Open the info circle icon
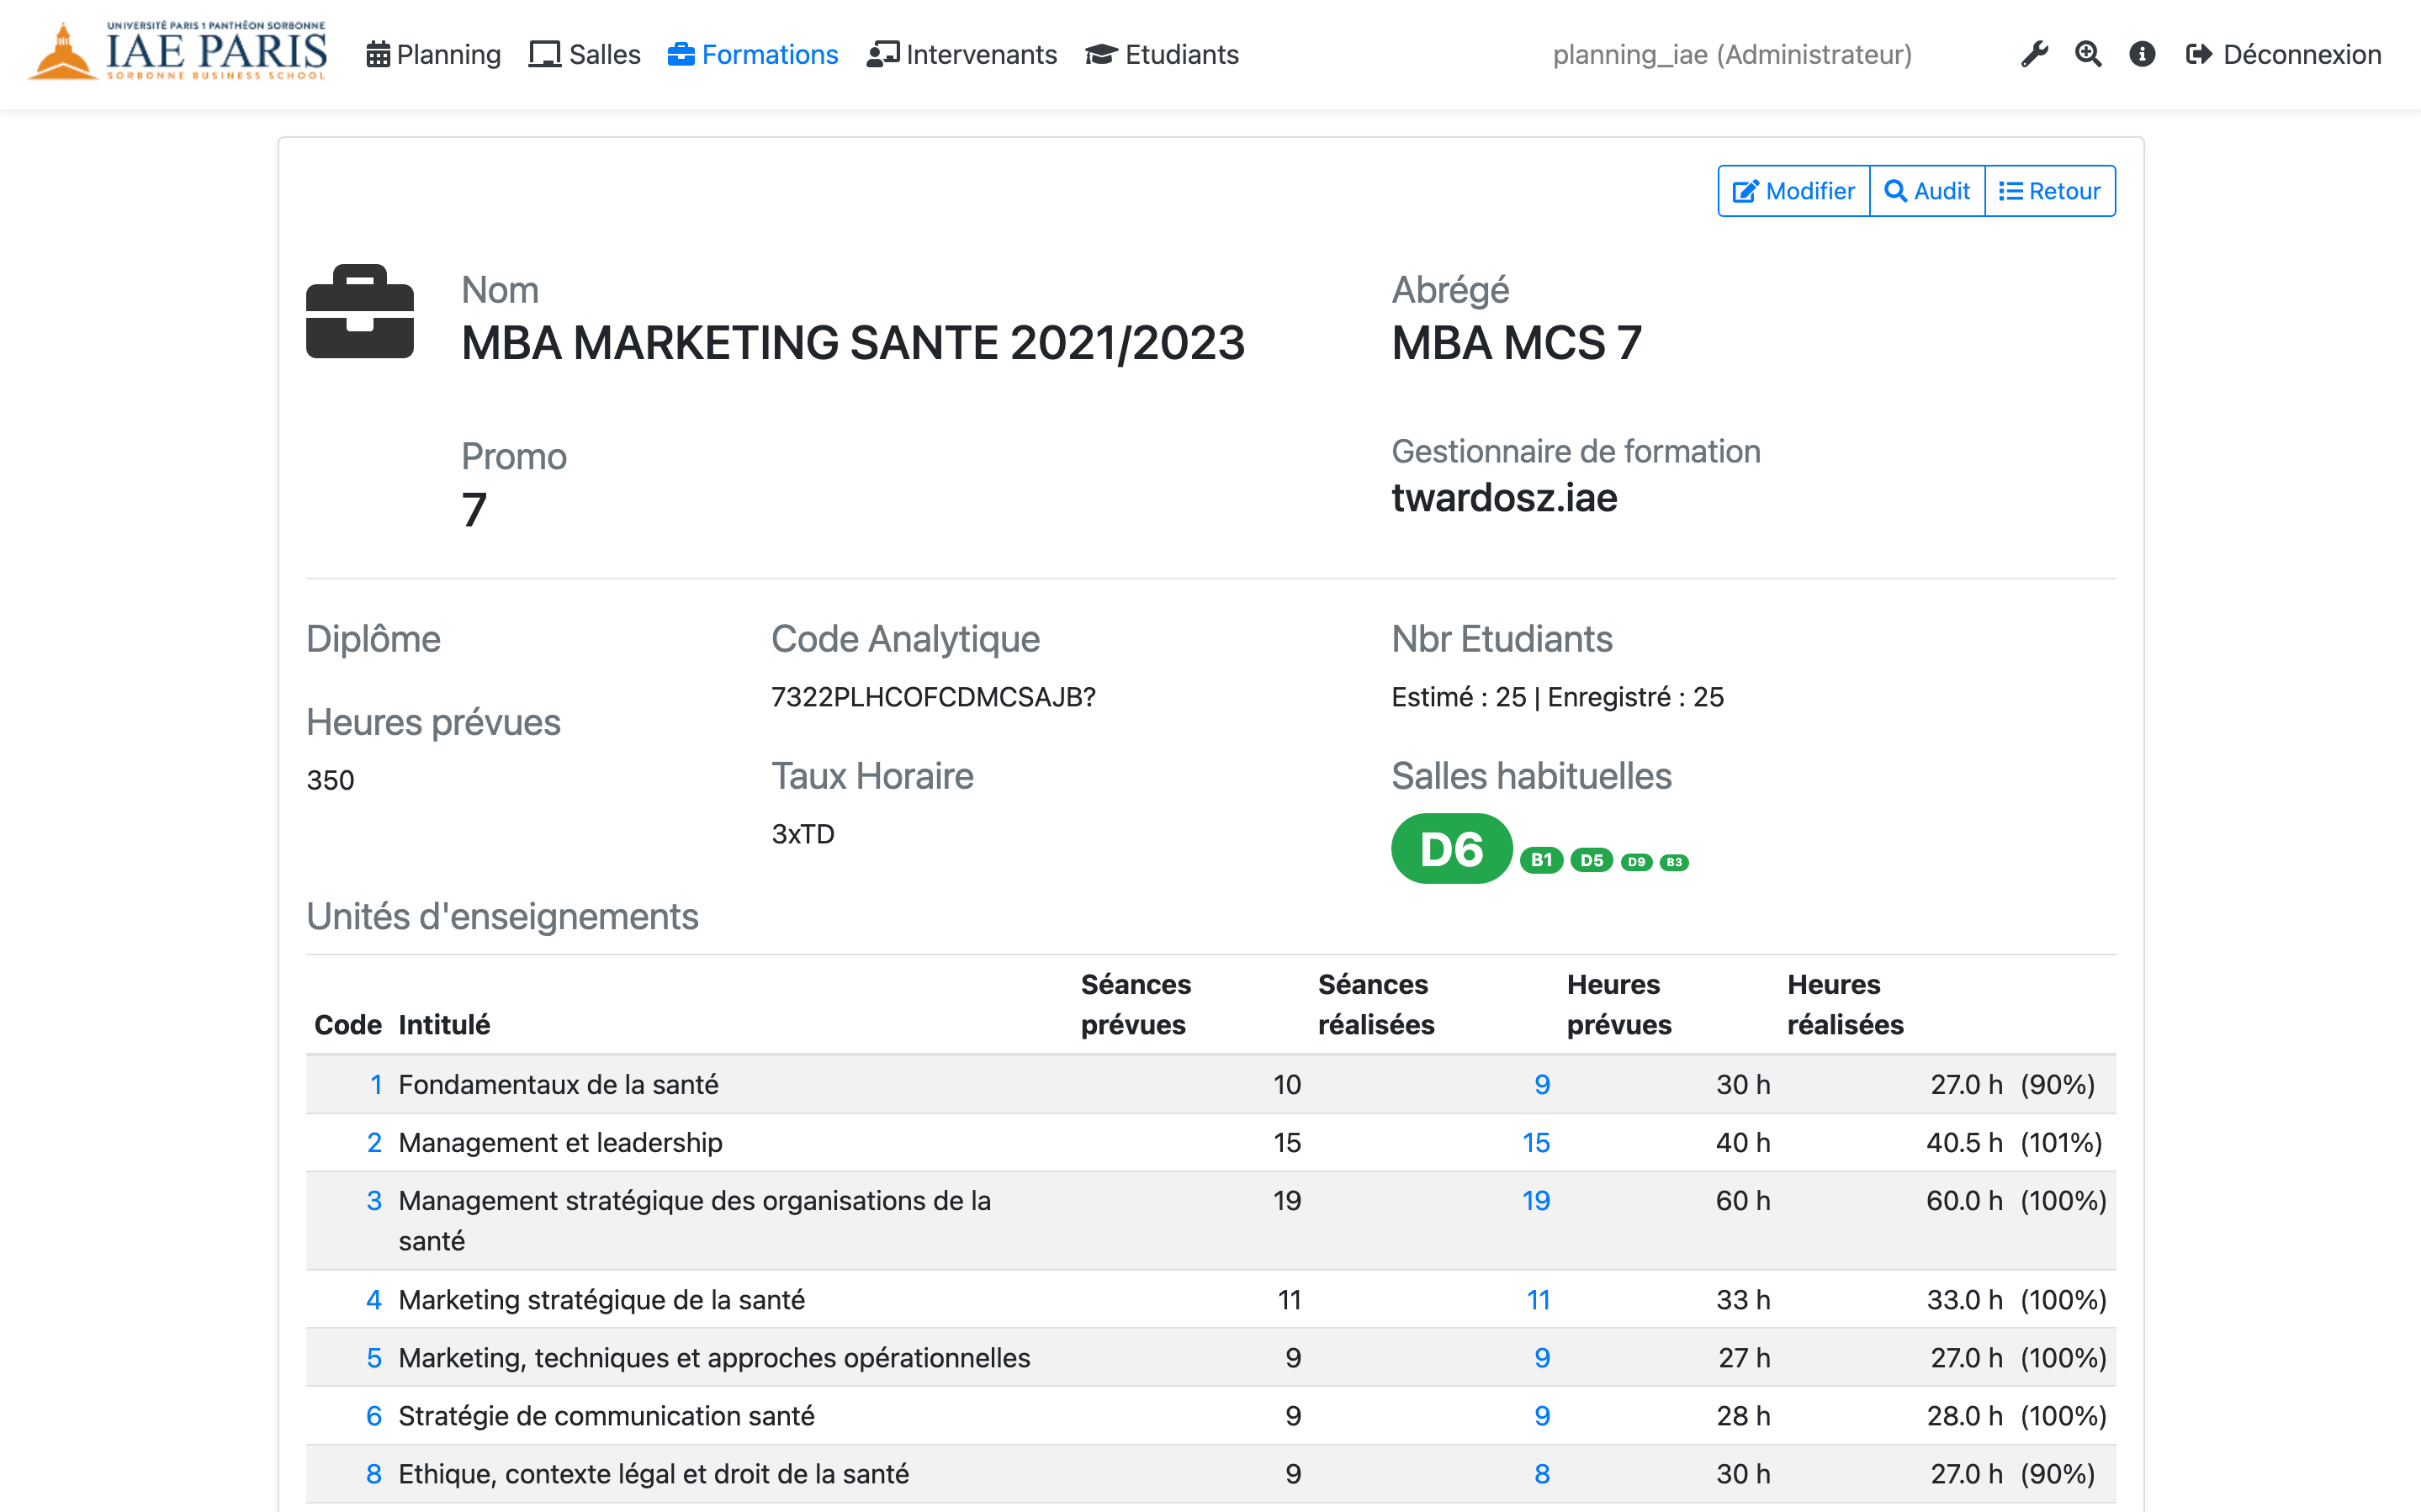 click(2142, 54)
